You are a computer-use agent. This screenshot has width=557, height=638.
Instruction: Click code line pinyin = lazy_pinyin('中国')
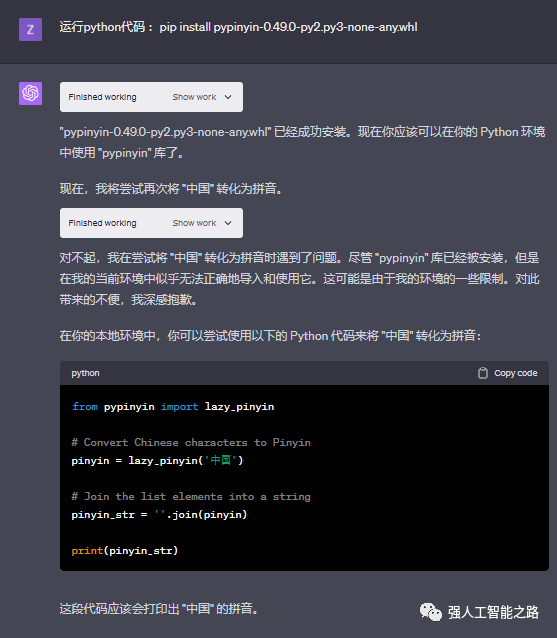(157, 460)
